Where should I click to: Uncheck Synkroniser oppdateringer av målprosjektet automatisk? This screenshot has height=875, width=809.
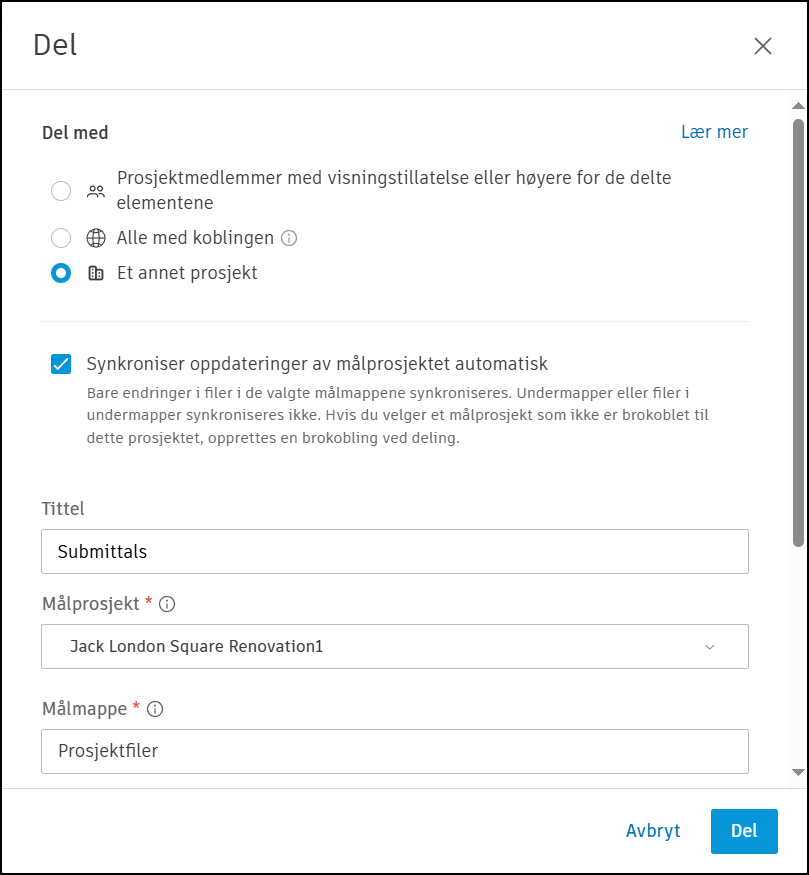click(x=61, y=364)
